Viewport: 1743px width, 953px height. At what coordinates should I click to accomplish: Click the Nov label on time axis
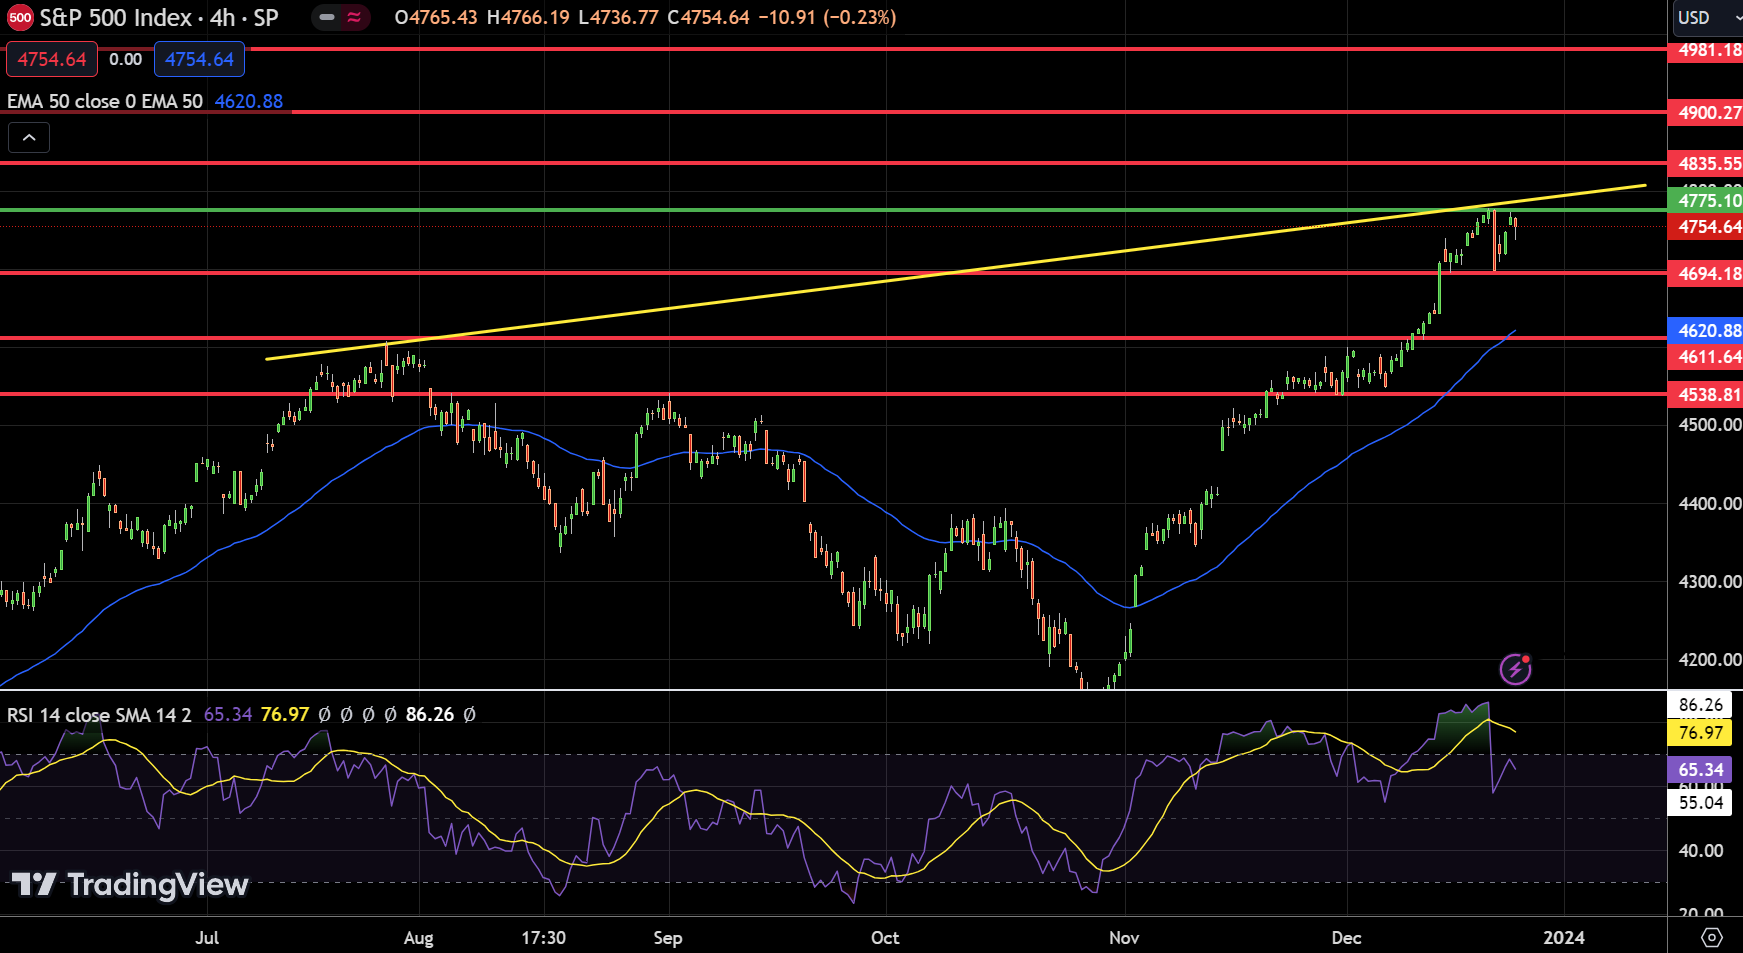(1124, 937)
